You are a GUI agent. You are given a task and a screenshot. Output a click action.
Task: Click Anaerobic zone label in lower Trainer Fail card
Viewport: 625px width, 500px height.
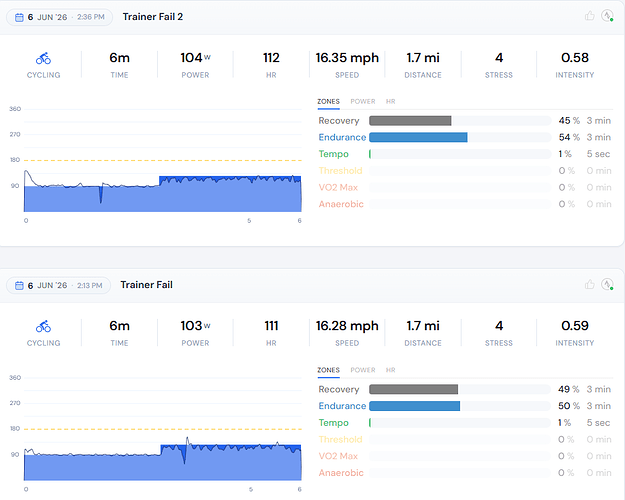pyautogui.click(x=341, y=473)
